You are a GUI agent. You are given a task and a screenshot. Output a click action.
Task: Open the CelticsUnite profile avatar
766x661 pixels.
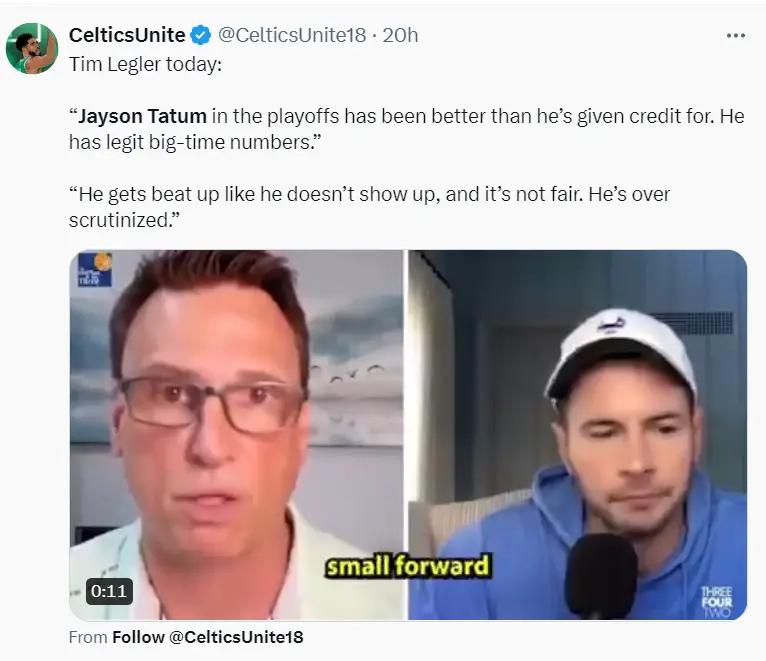[x=32, y=48]
